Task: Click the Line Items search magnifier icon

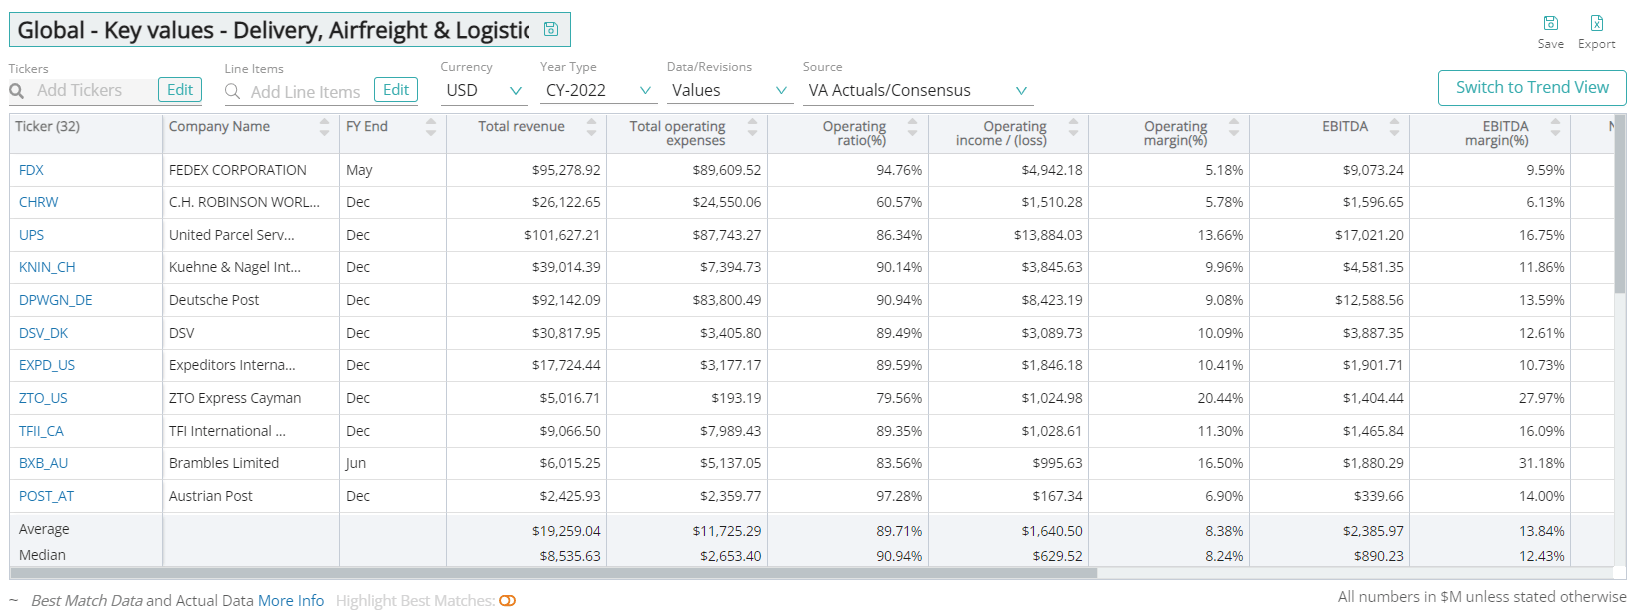Action: [233, 91]
